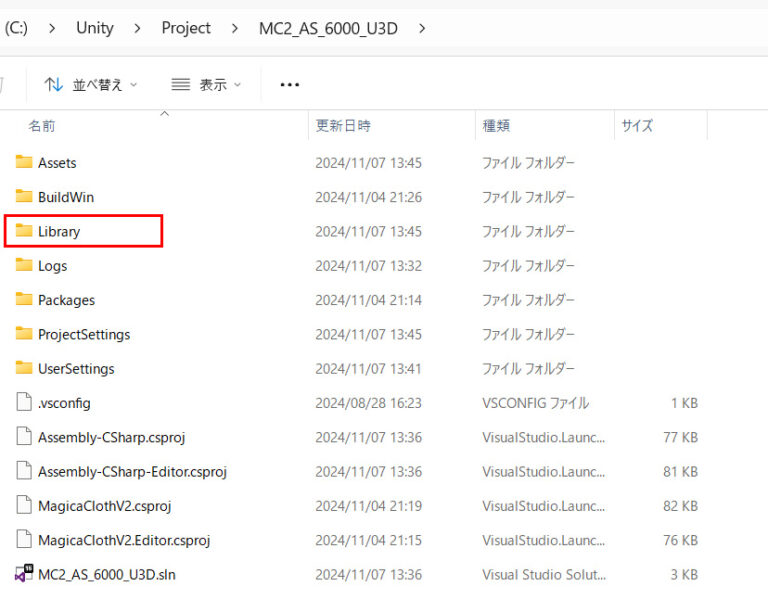
Task: Select the ProjectSettings folder name
Action: (x=84, y=334)
